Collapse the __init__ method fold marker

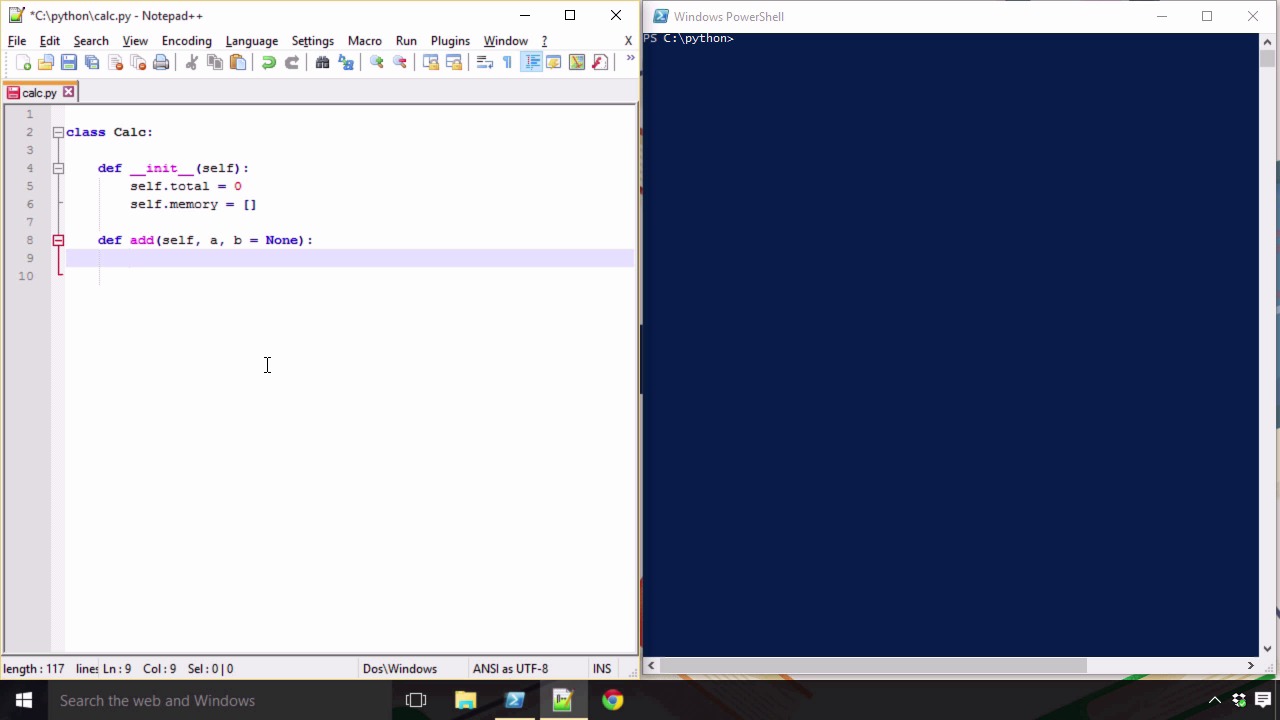click(58, 168)
